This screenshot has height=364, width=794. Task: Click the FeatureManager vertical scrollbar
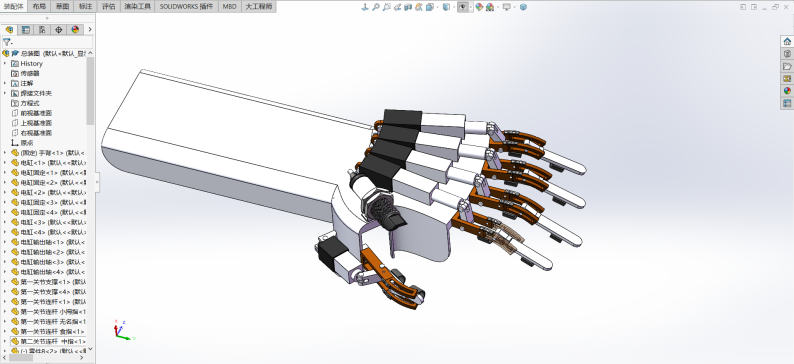90,91
